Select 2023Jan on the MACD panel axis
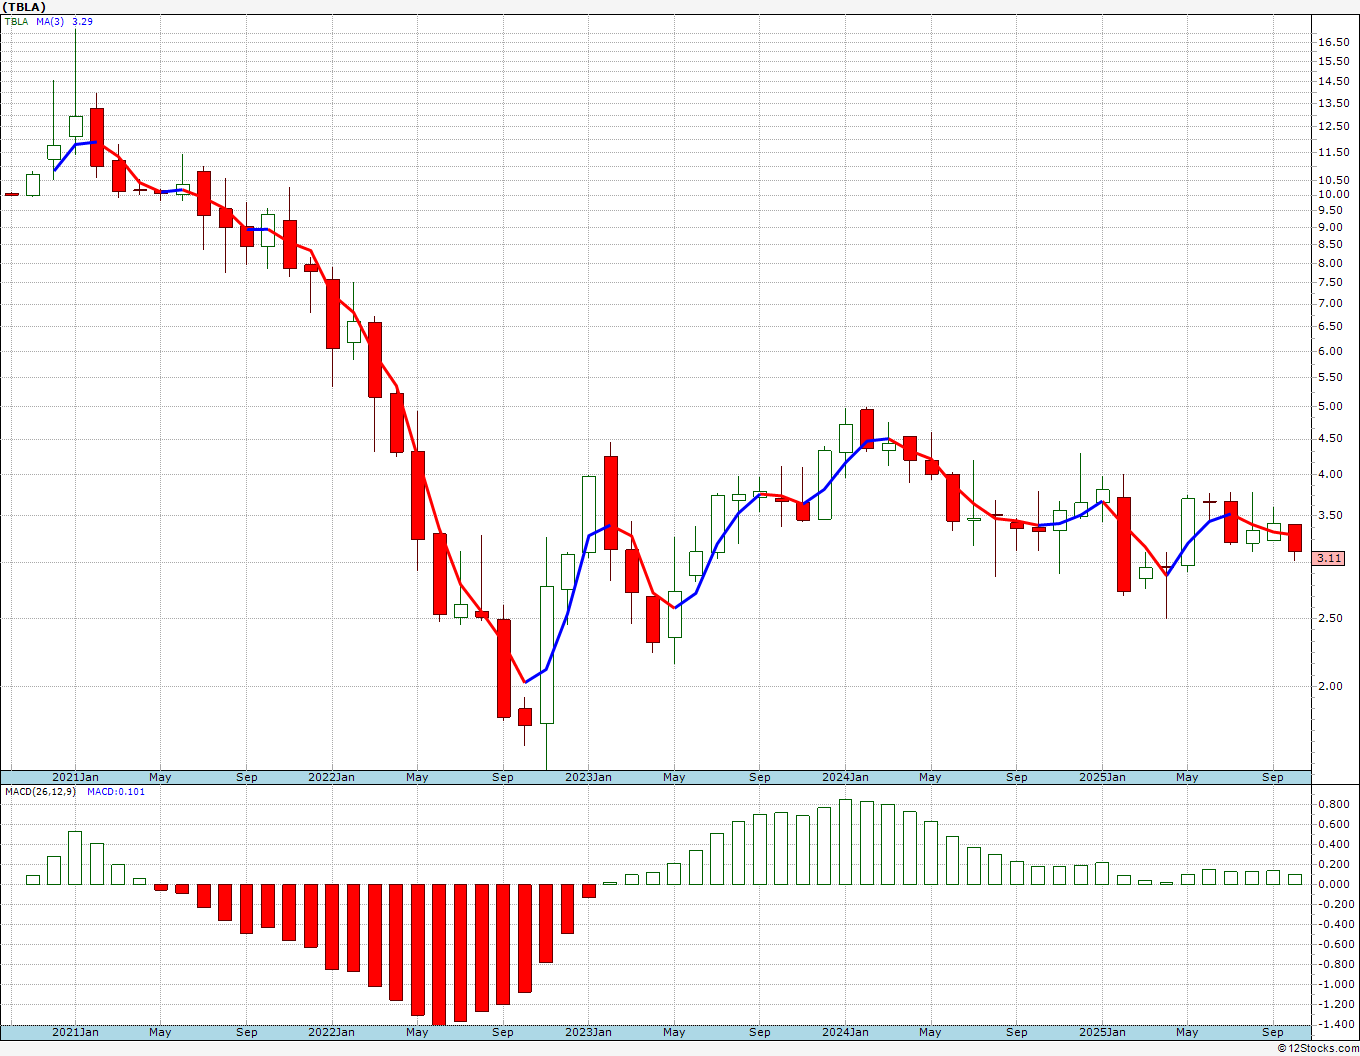Viewport: 1360px width, 1056px height. [588, 1032]
